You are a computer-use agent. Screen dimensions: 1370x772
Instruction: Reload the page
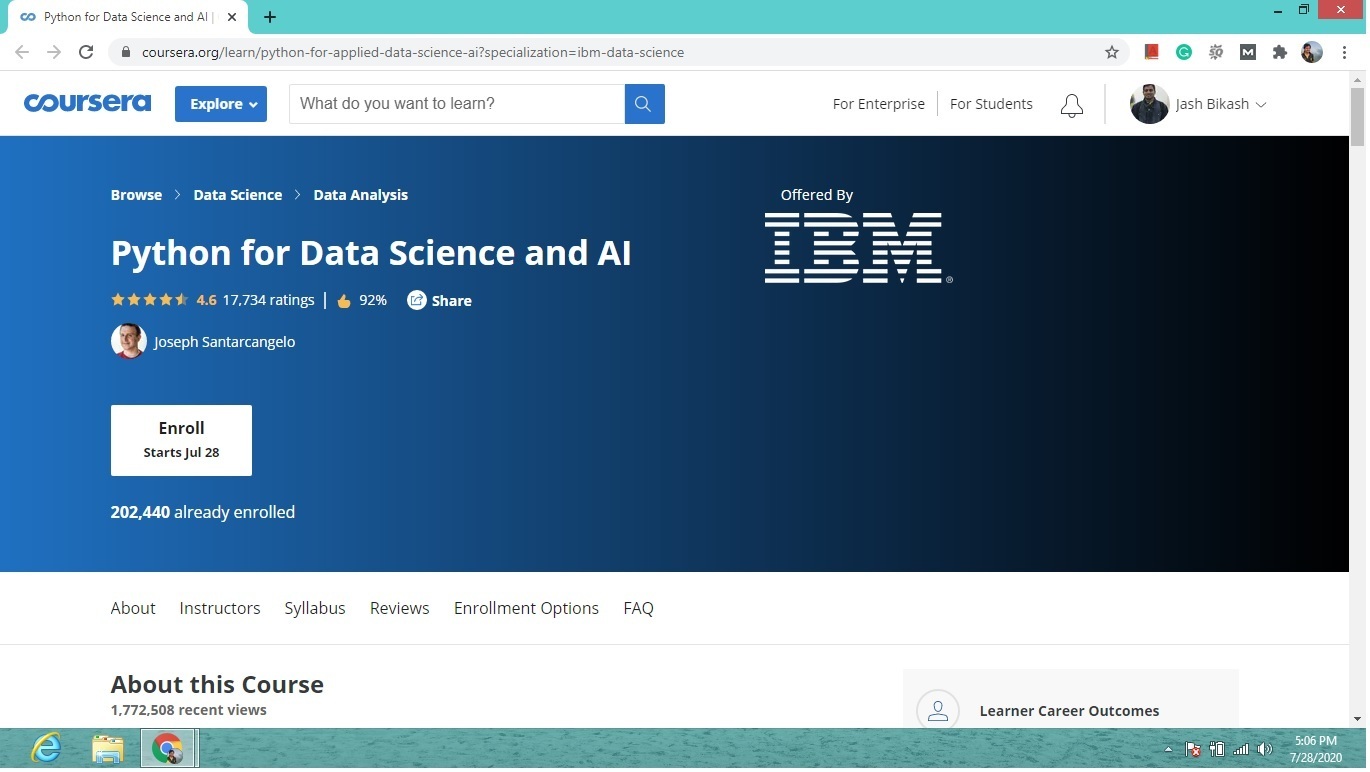[x=86, y=52]
